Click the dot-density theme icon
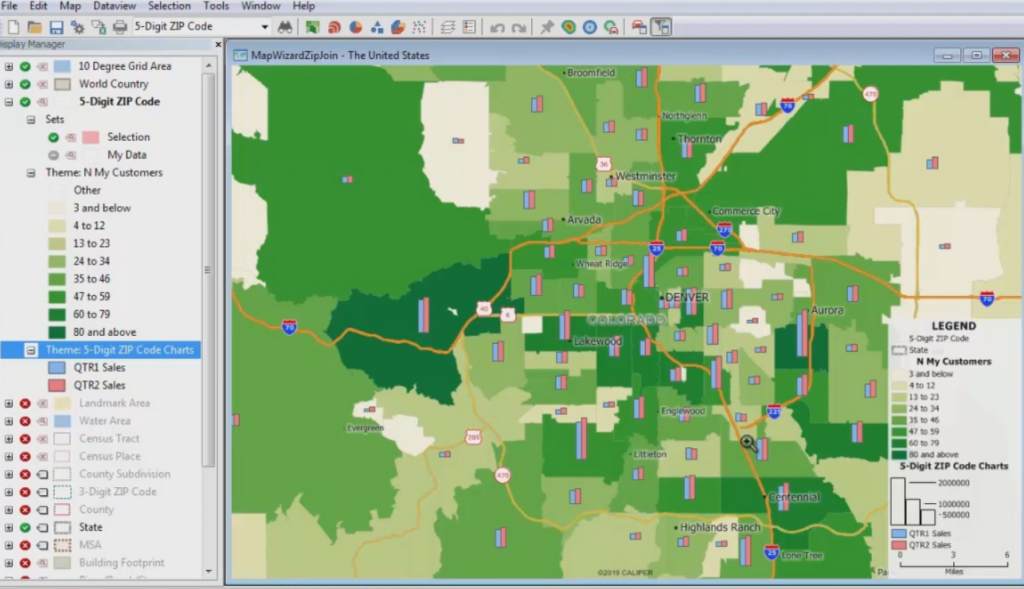This screenshot has width=1024, height=589. click(x=334, y=27)
